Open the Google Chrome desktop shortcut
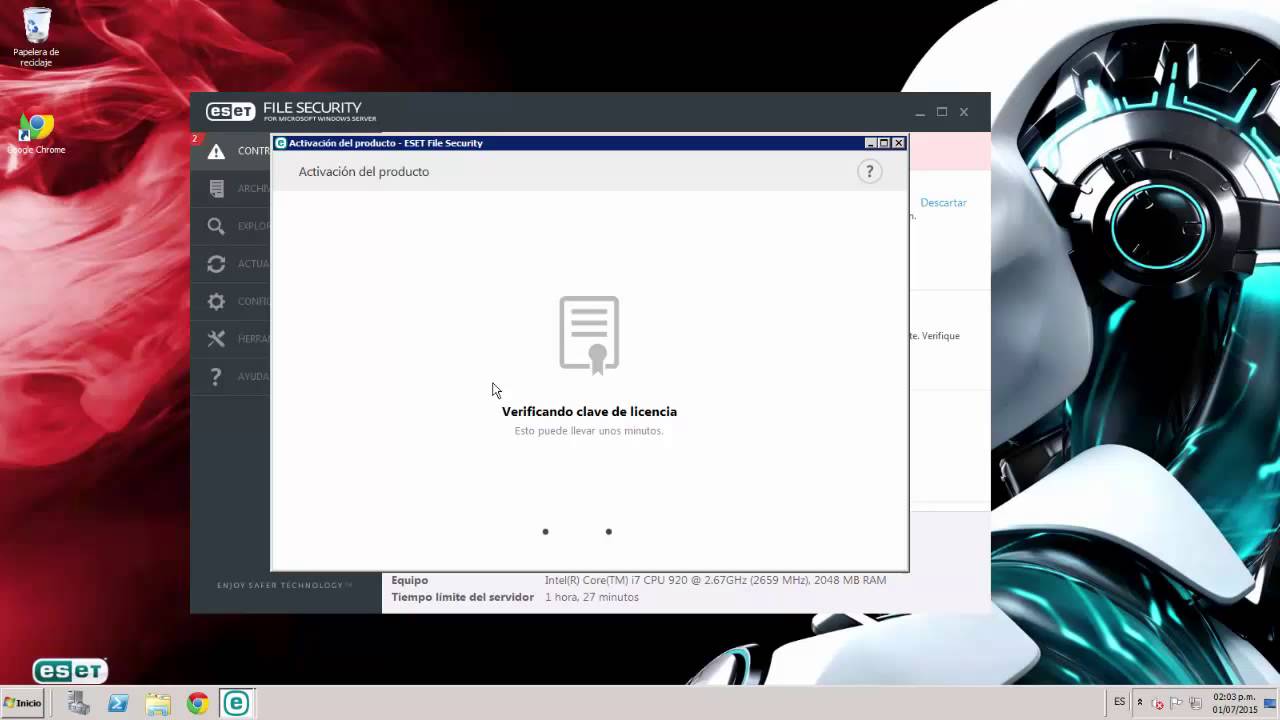Viewport: 1280px width, 720px height. point(36,134)
